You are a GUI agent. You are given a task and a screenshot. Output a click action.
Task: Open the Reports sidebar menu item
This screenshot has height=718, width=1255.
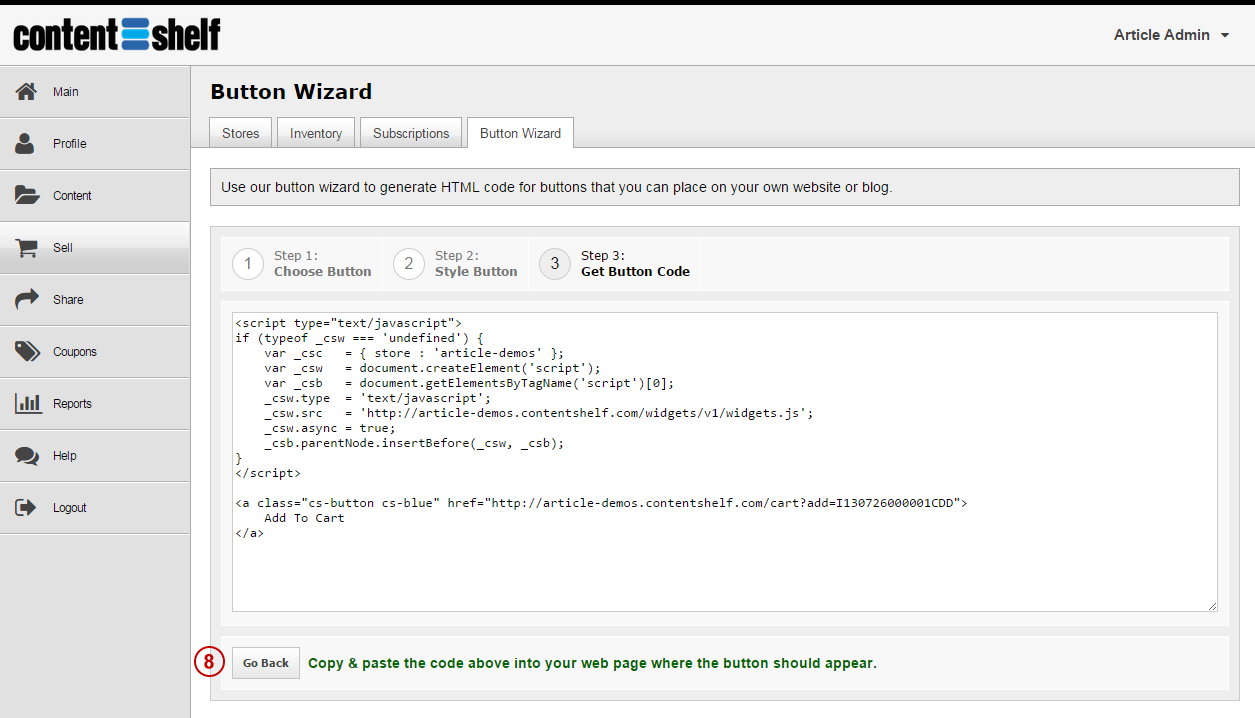pyautogui.click(x=95, y=404)
